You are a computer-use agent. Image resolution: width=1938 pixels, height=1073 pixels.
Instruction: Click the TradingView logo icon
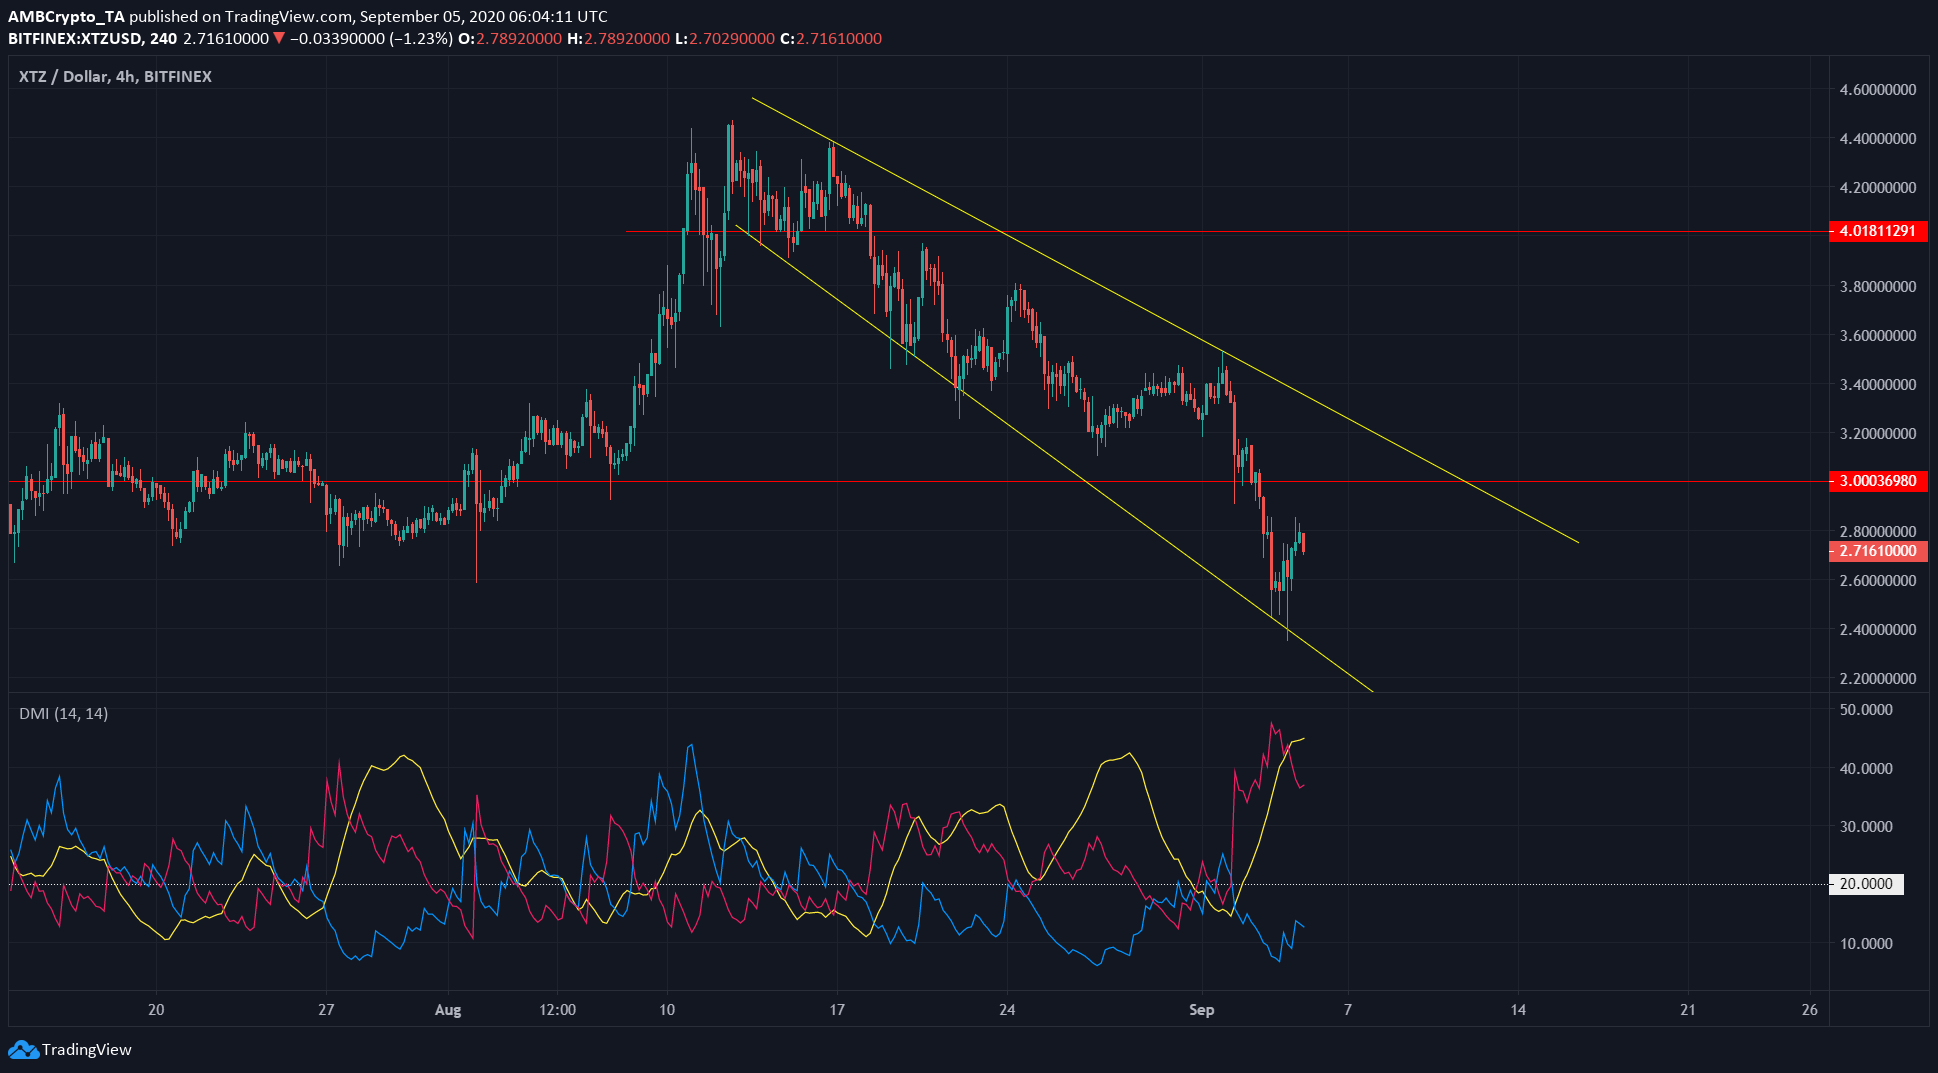click(x=23, y=1049)
